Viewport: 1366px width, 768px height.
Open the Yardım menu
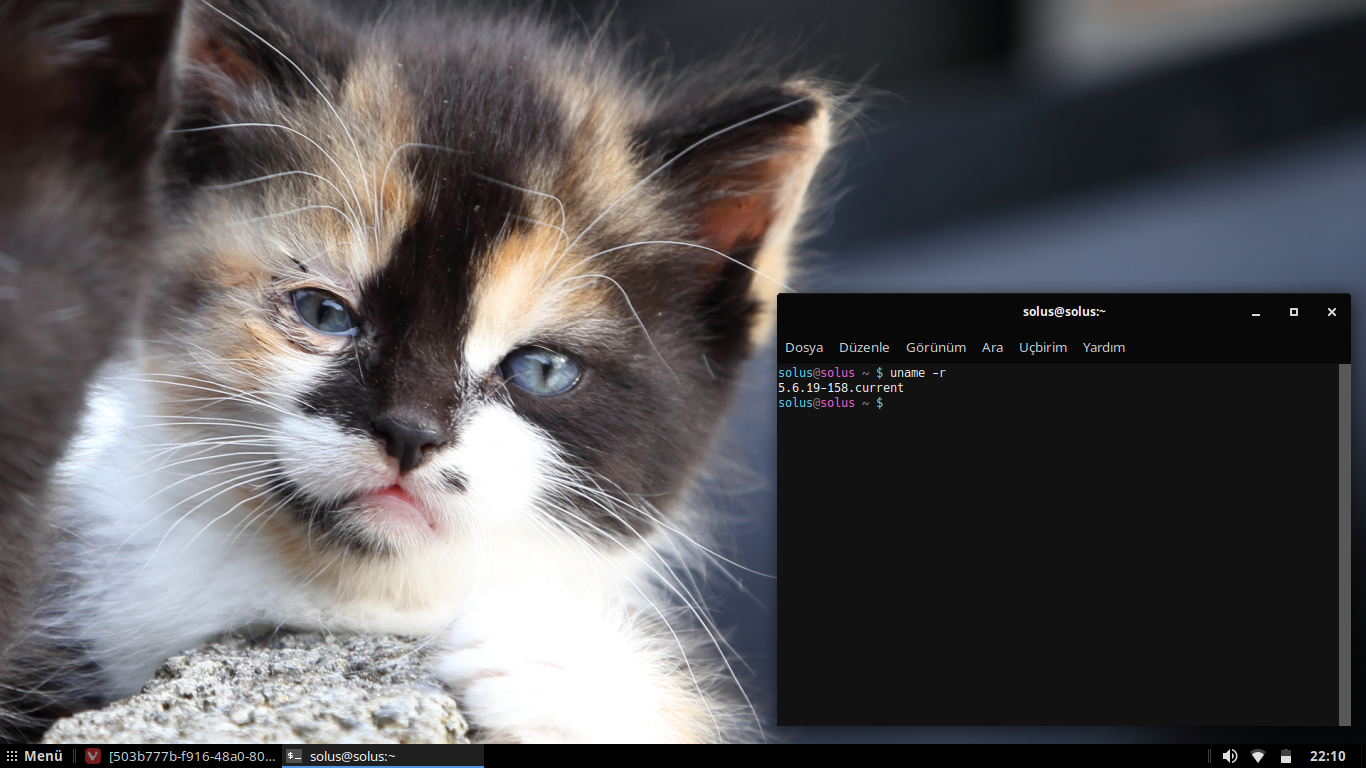pyautogui.click(x=1104, y=347)
